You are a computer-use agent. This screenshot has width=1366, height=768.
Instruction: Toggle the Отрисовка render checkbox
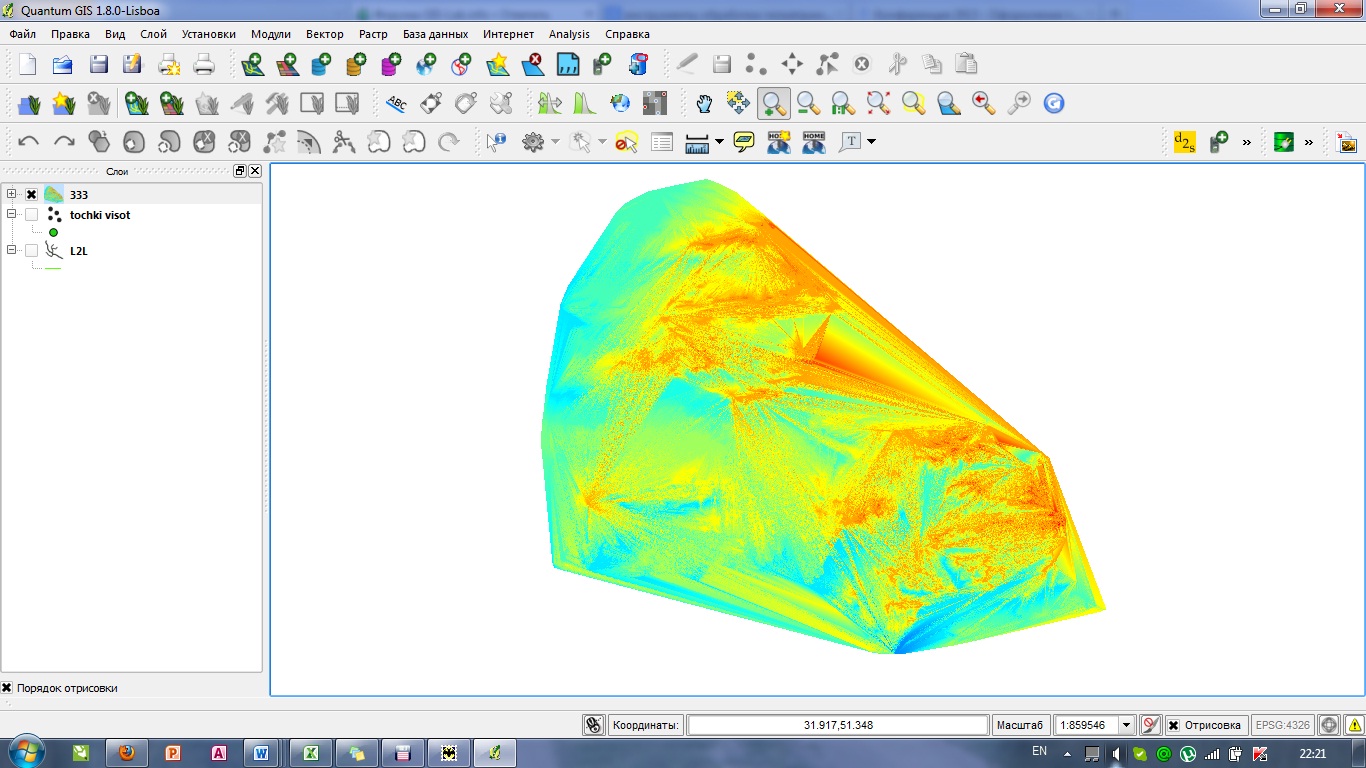point(1174,725)
